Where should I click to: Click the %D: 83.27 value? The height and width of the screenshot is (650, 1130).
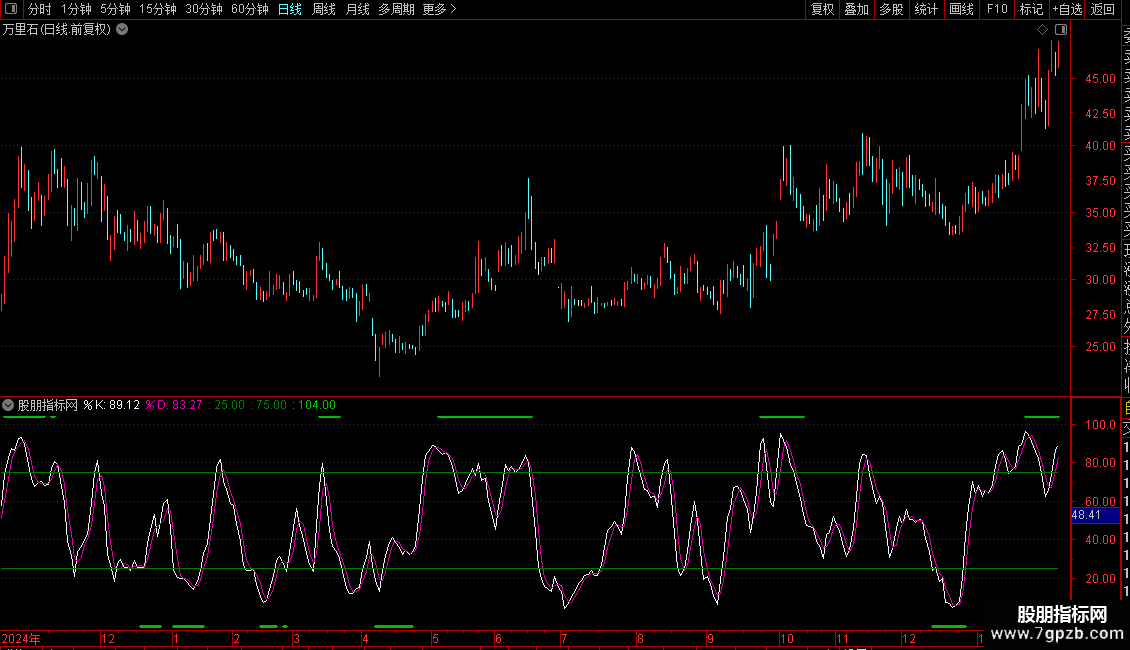174,405
